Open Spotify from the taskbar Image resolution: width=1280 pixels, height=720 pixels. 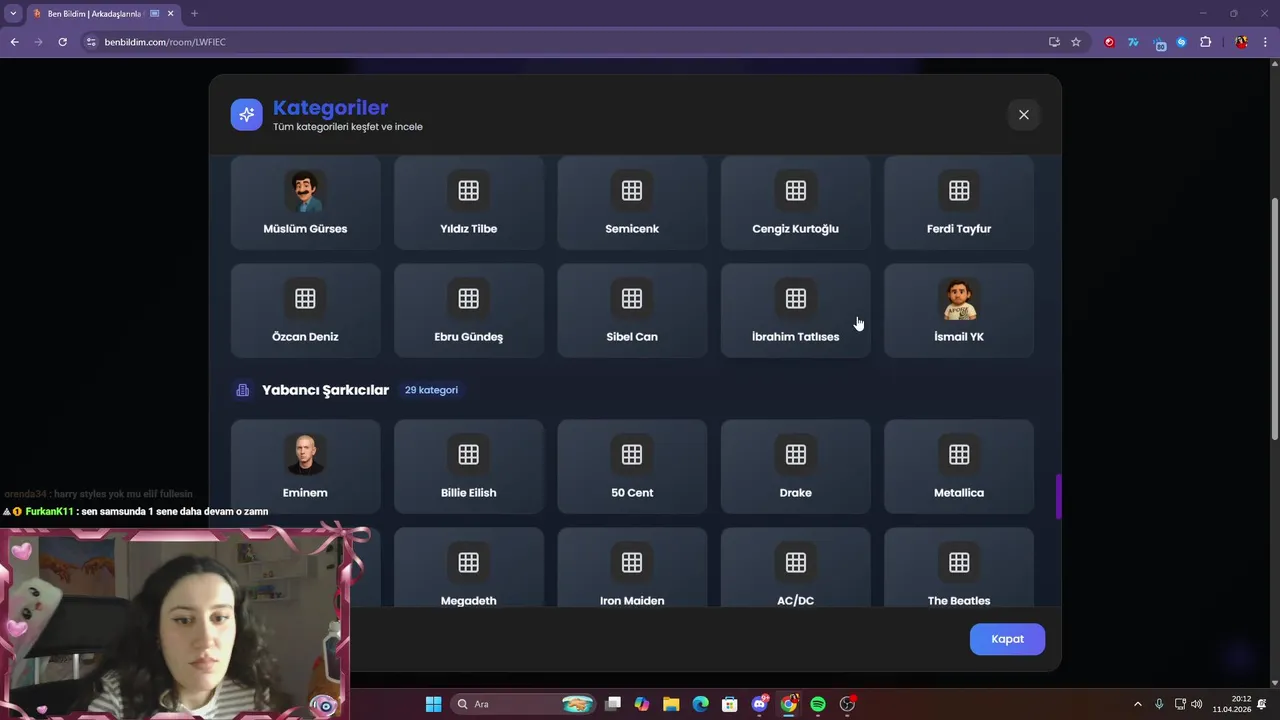click(818, 704)
